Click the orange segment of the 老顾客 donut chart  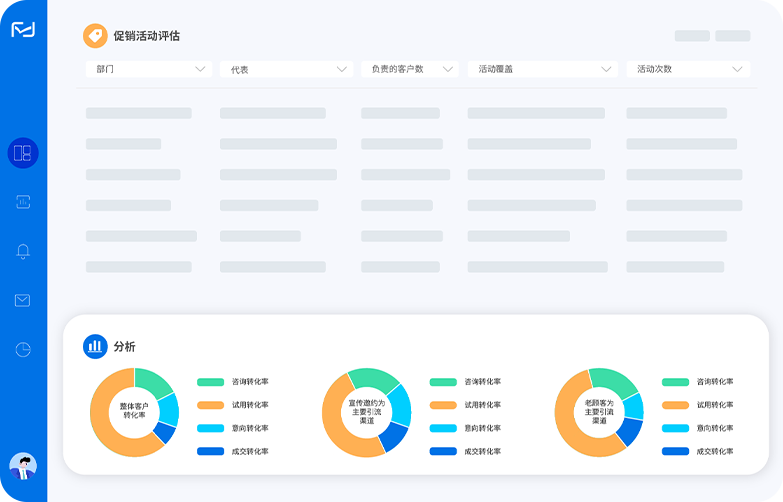tap(567, 425)
